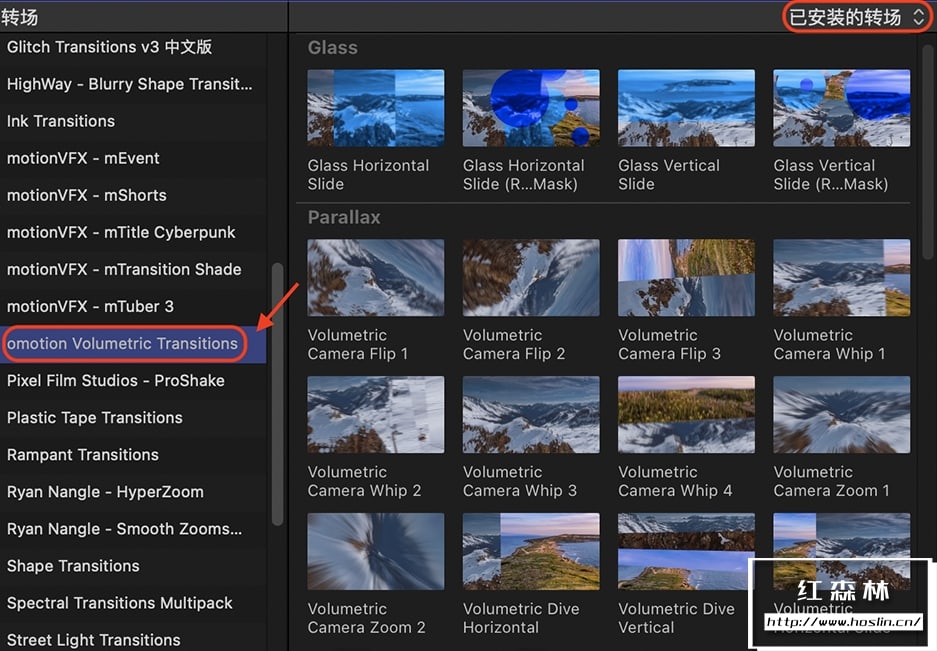Click the Parallax section header
The width and height of the screenshot is (937, 651).
[x=344, y=218]
